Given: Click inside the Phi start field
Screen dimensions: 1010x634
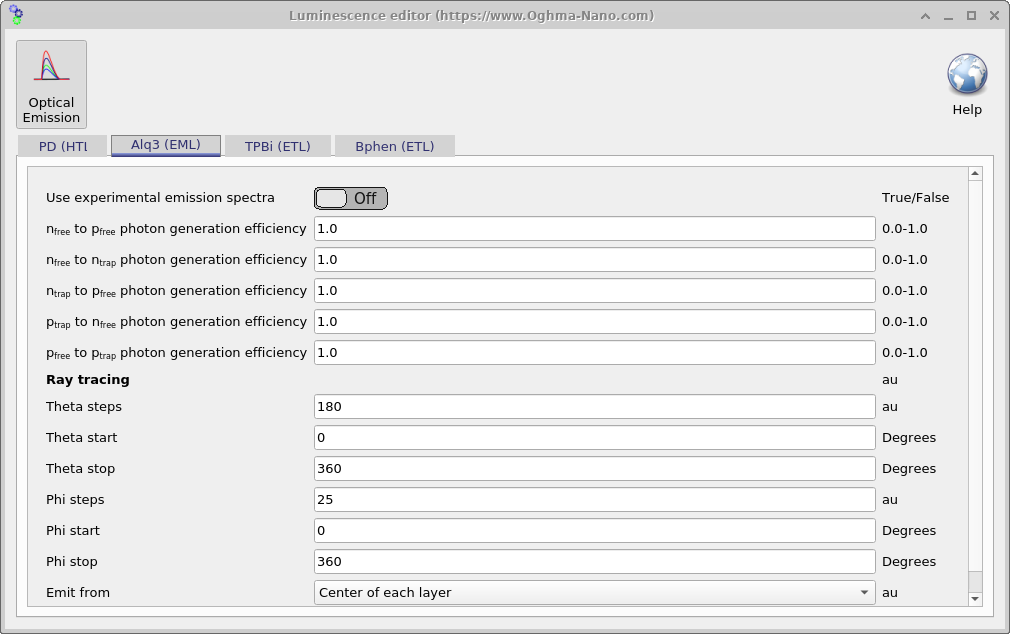Looking at the screenshot, I should [x=594, y=530].
